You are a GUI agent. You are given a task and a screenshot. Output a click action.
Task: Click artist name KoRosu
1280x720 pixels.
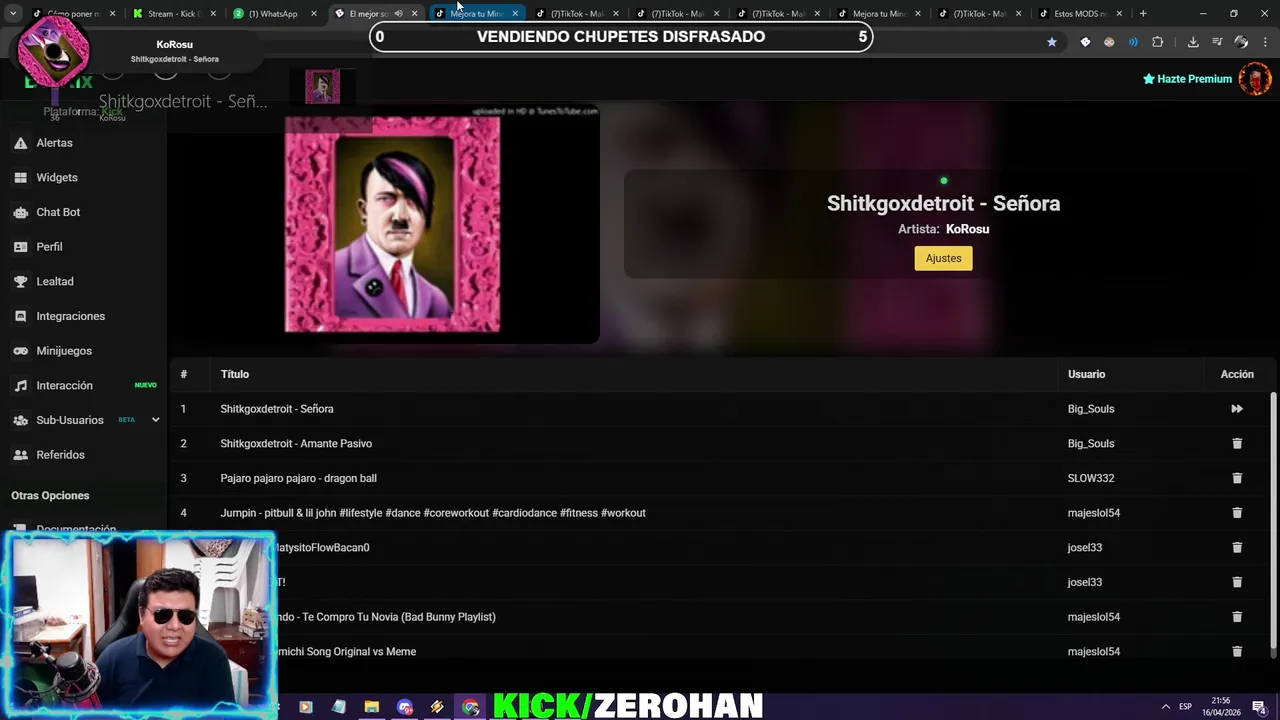tap(967, 229)
